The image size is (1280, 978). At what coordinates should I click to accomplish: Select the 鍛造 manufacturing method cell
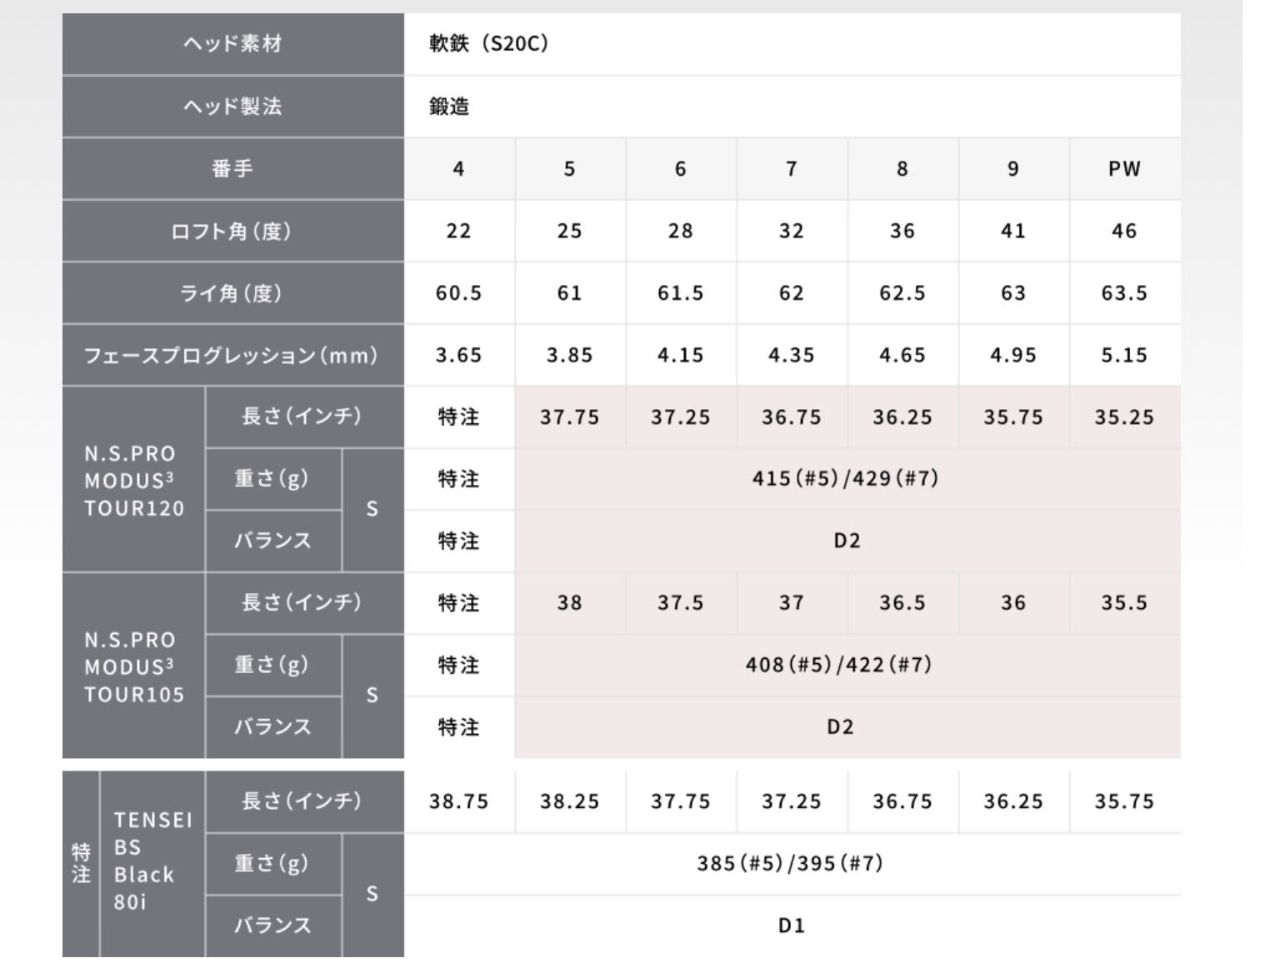pos(449,106)
